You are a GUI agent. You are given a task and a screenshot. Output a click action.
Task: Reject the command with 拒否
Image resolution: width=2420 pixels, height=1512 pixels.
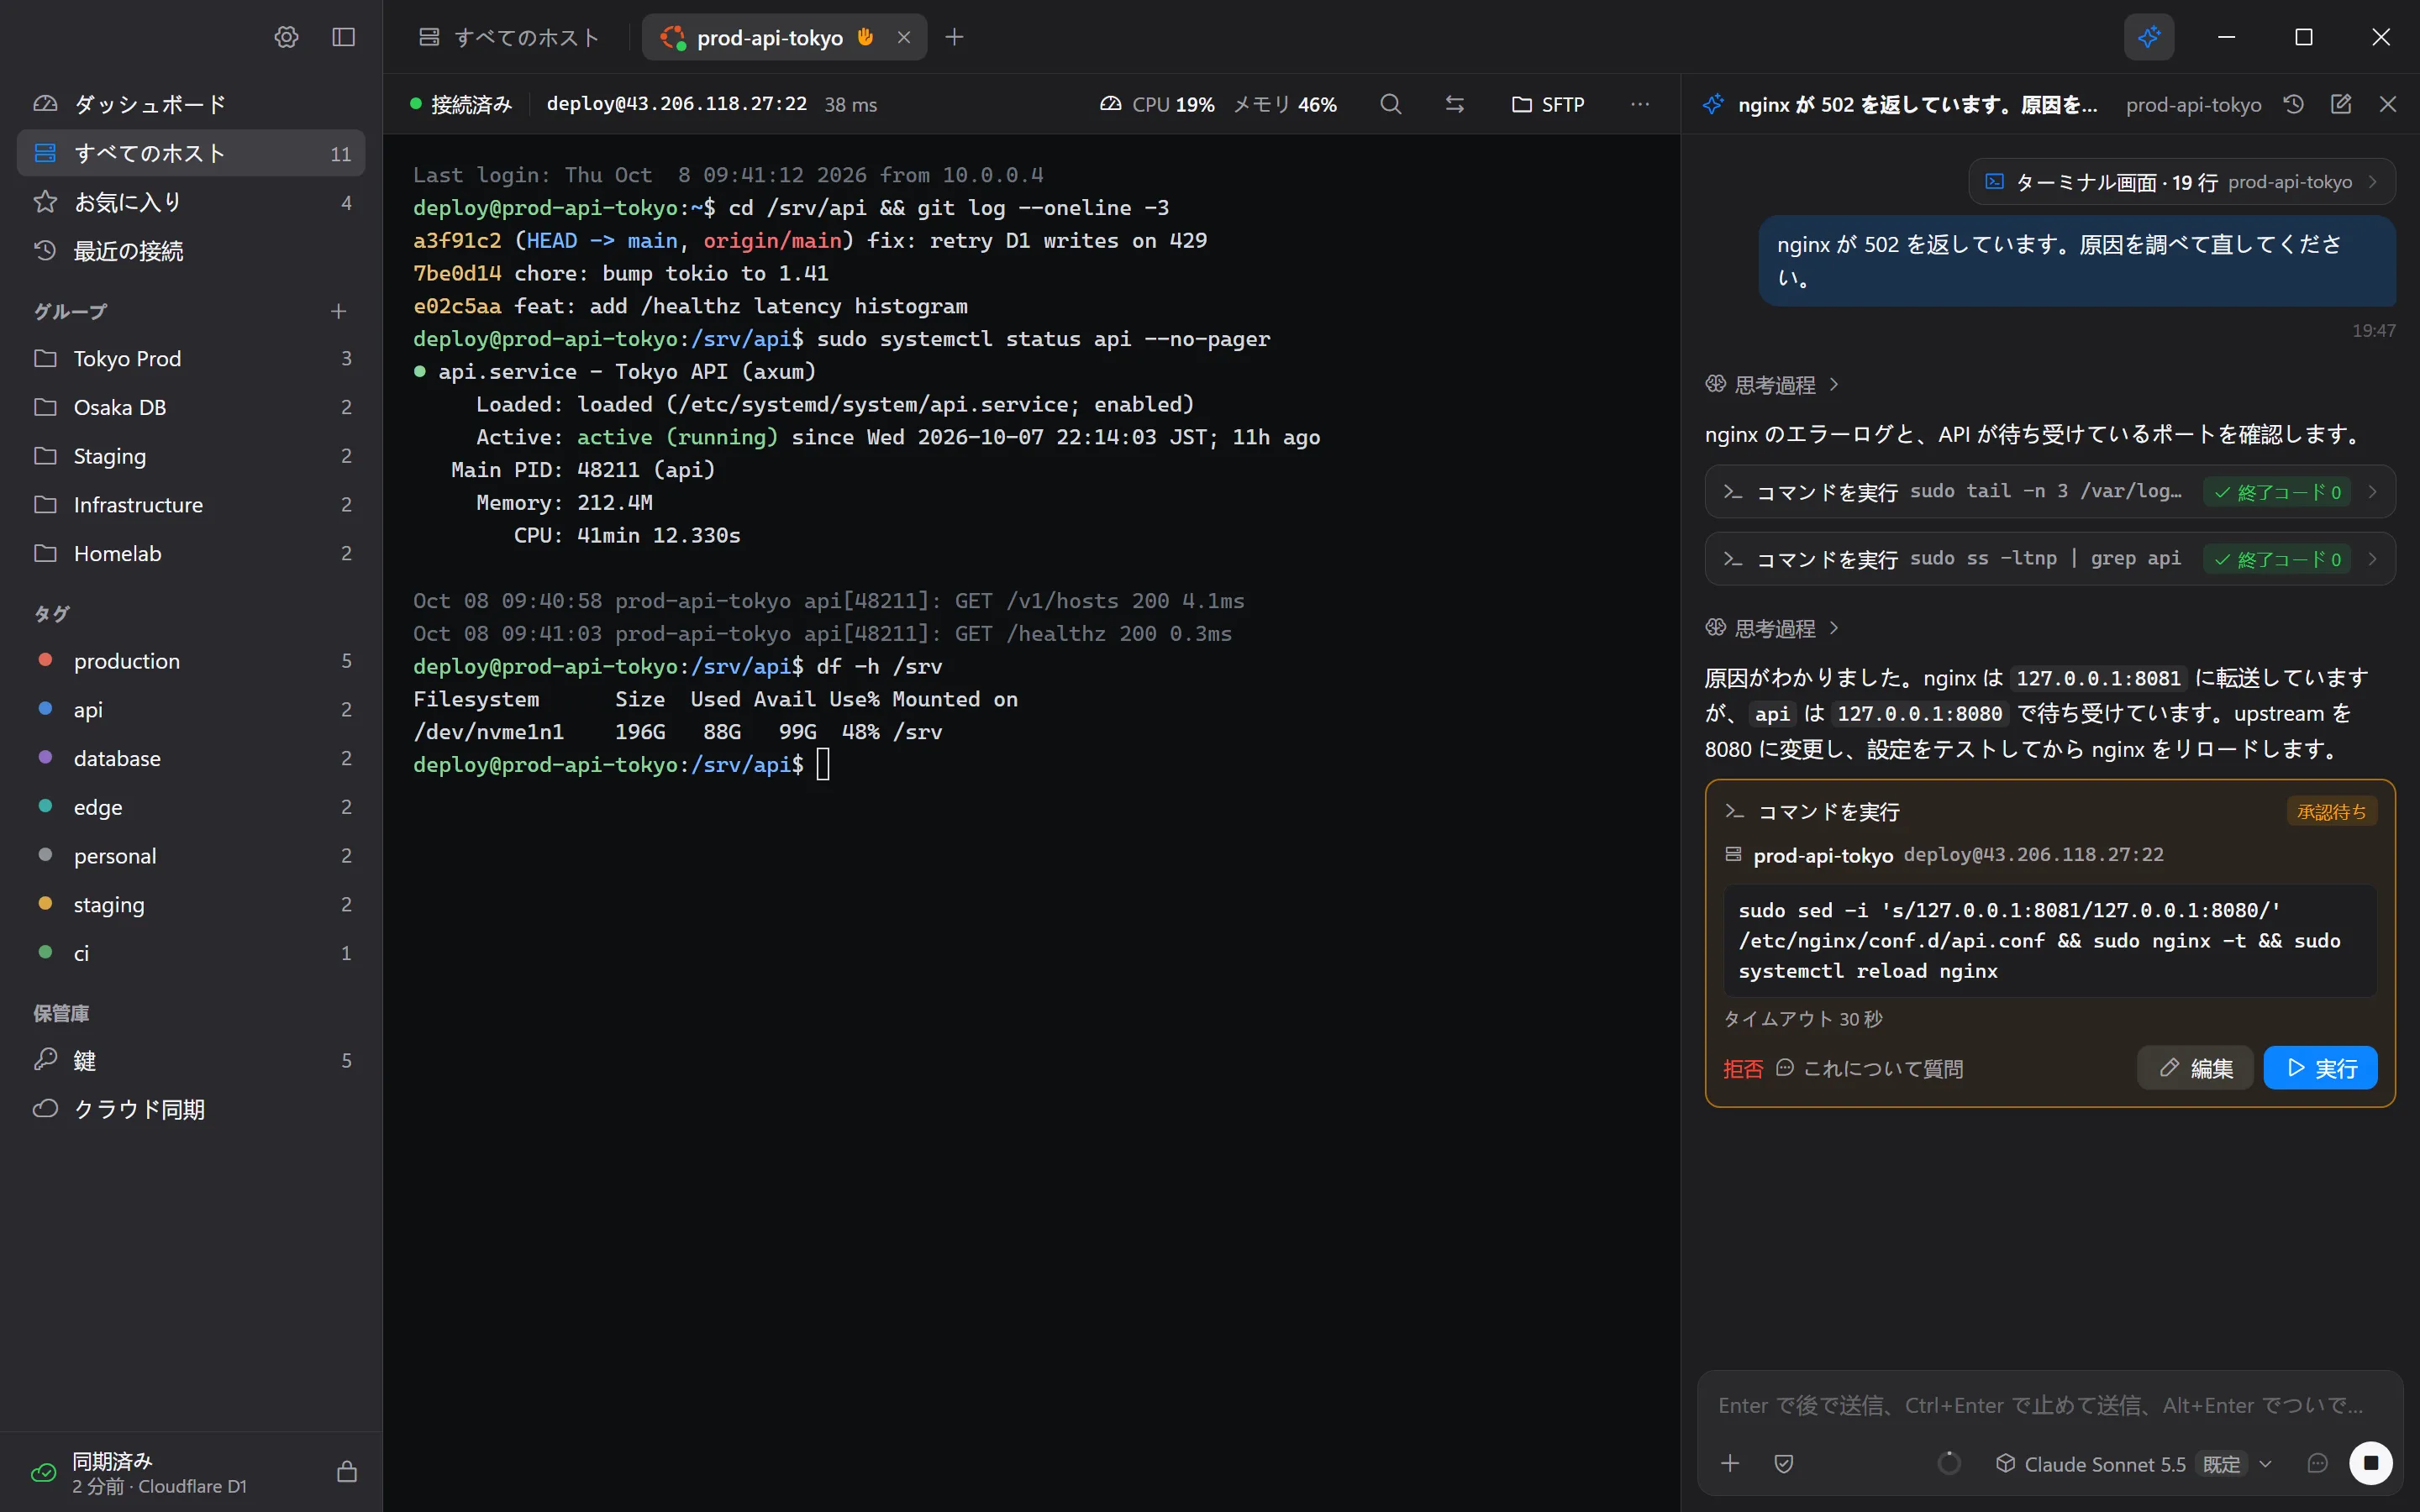click(x=1742, y=1069)
